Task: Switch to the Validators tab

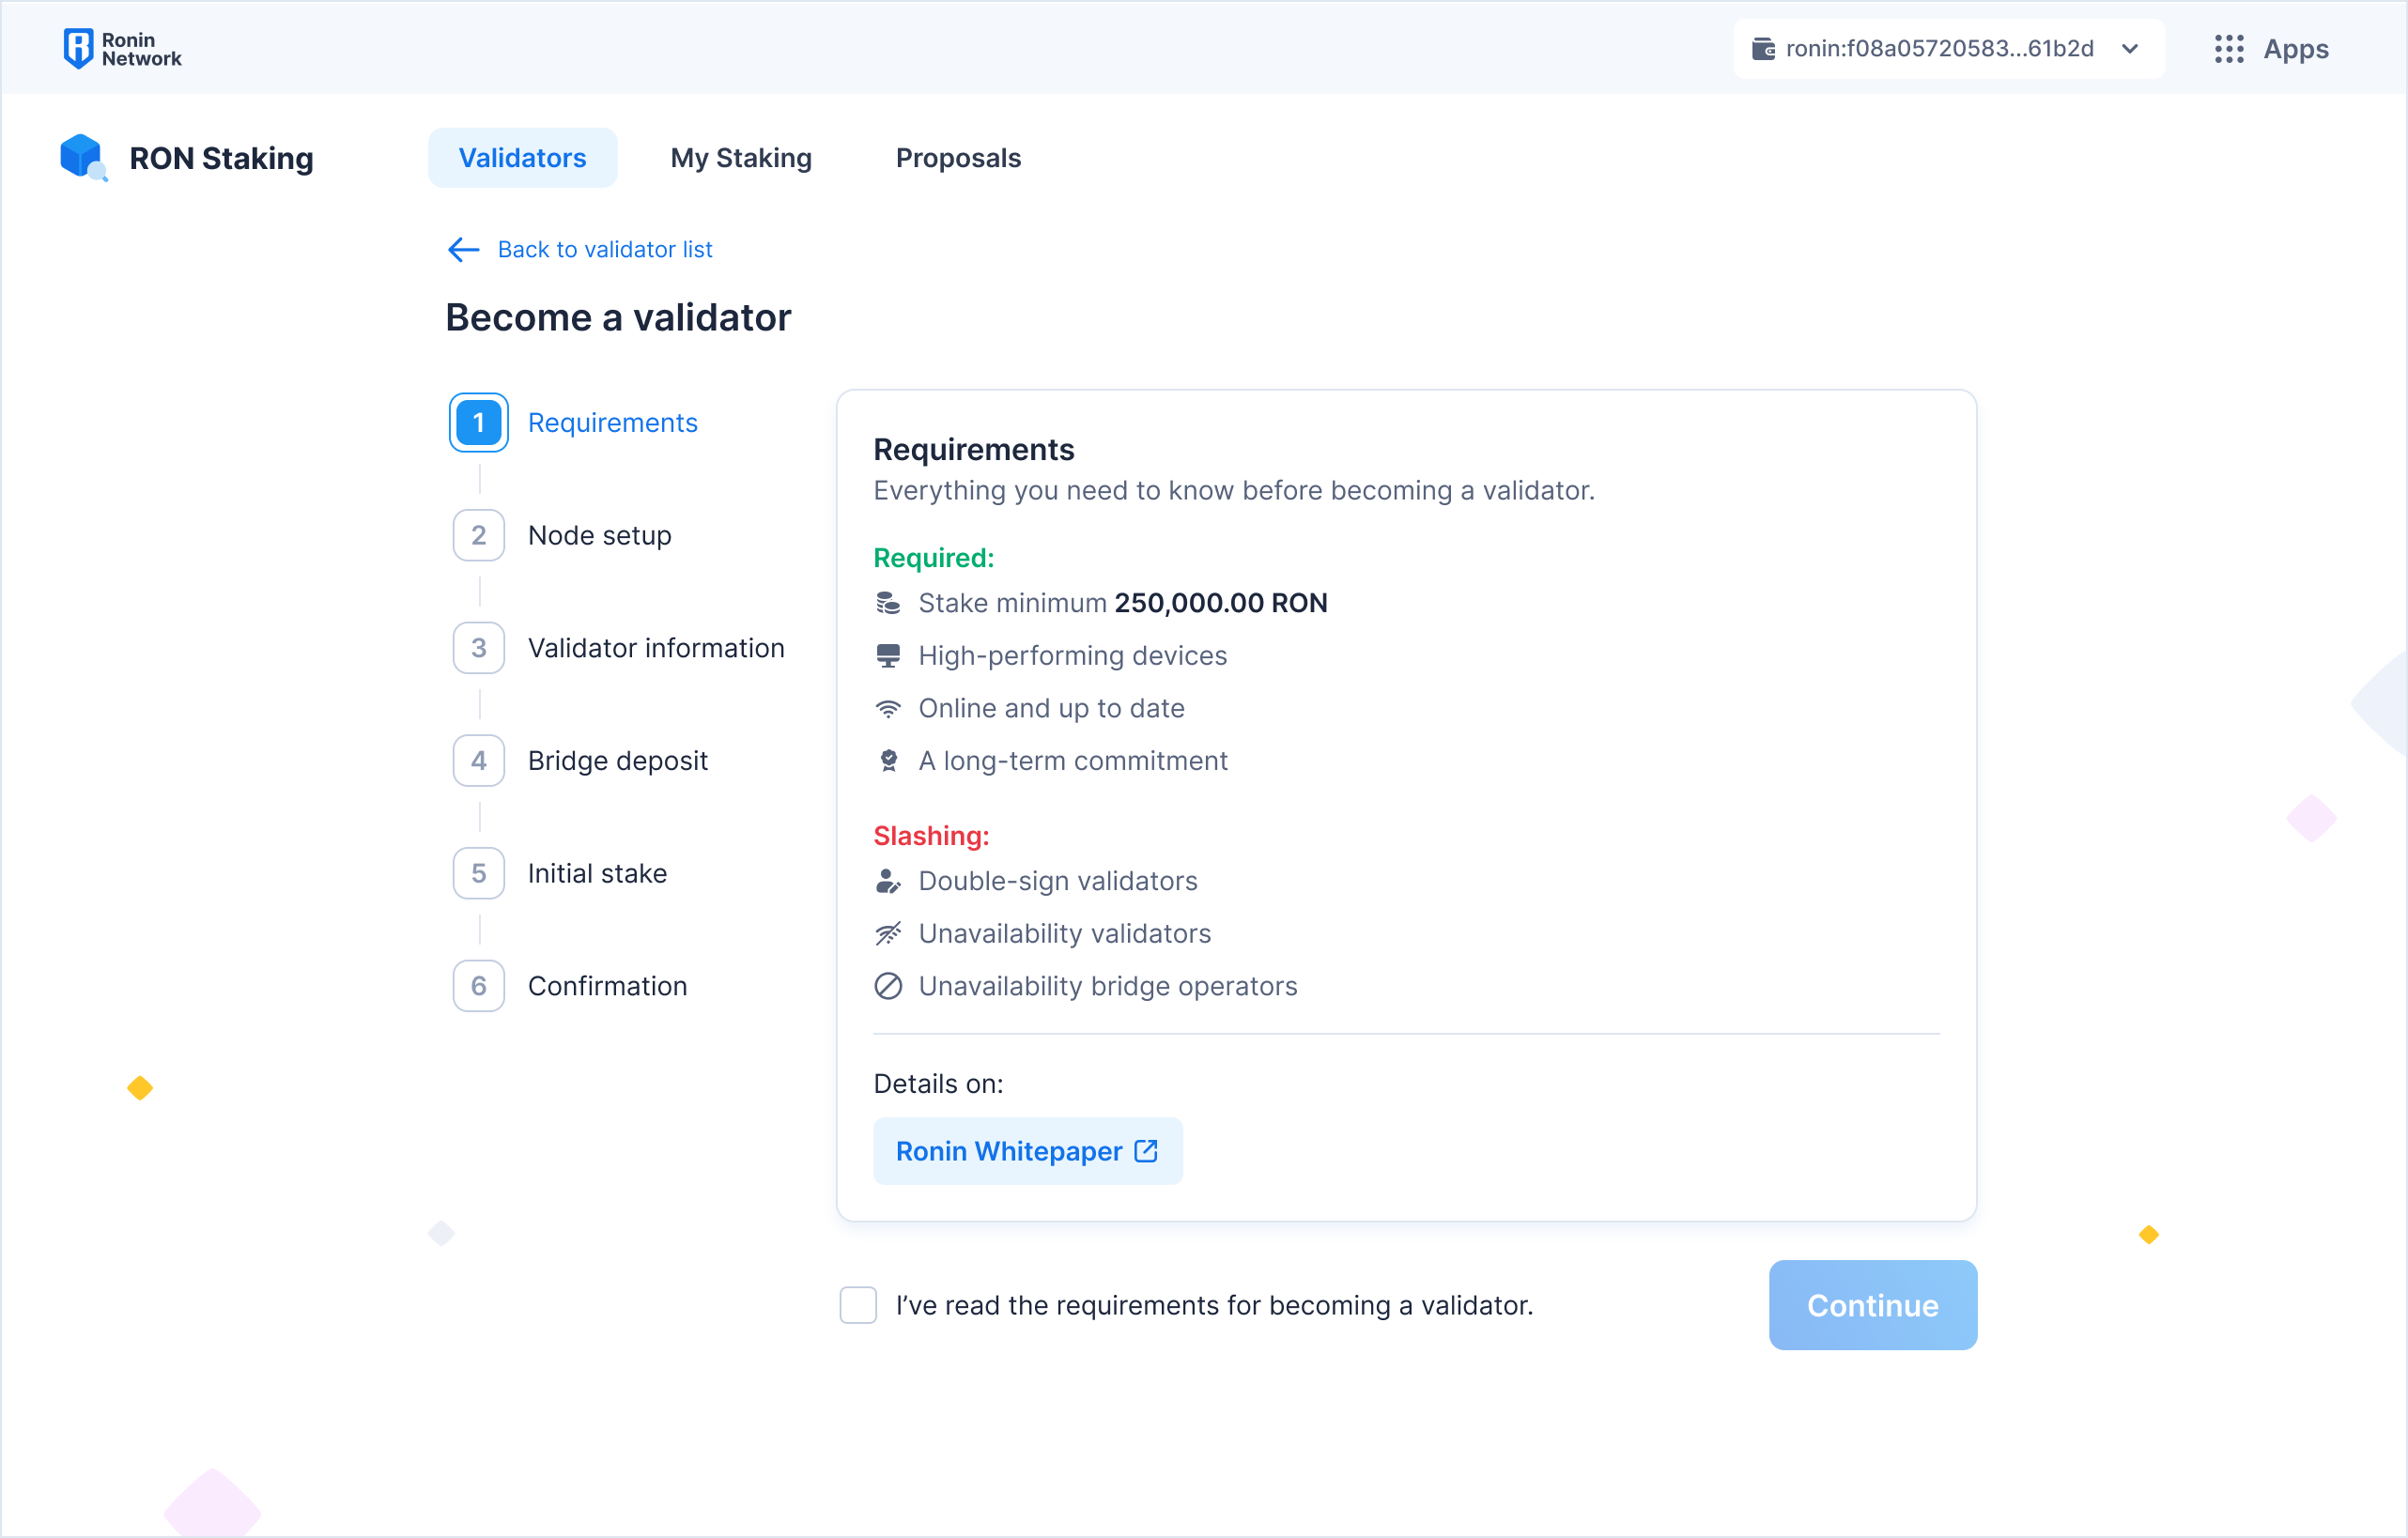Action: 522,158
